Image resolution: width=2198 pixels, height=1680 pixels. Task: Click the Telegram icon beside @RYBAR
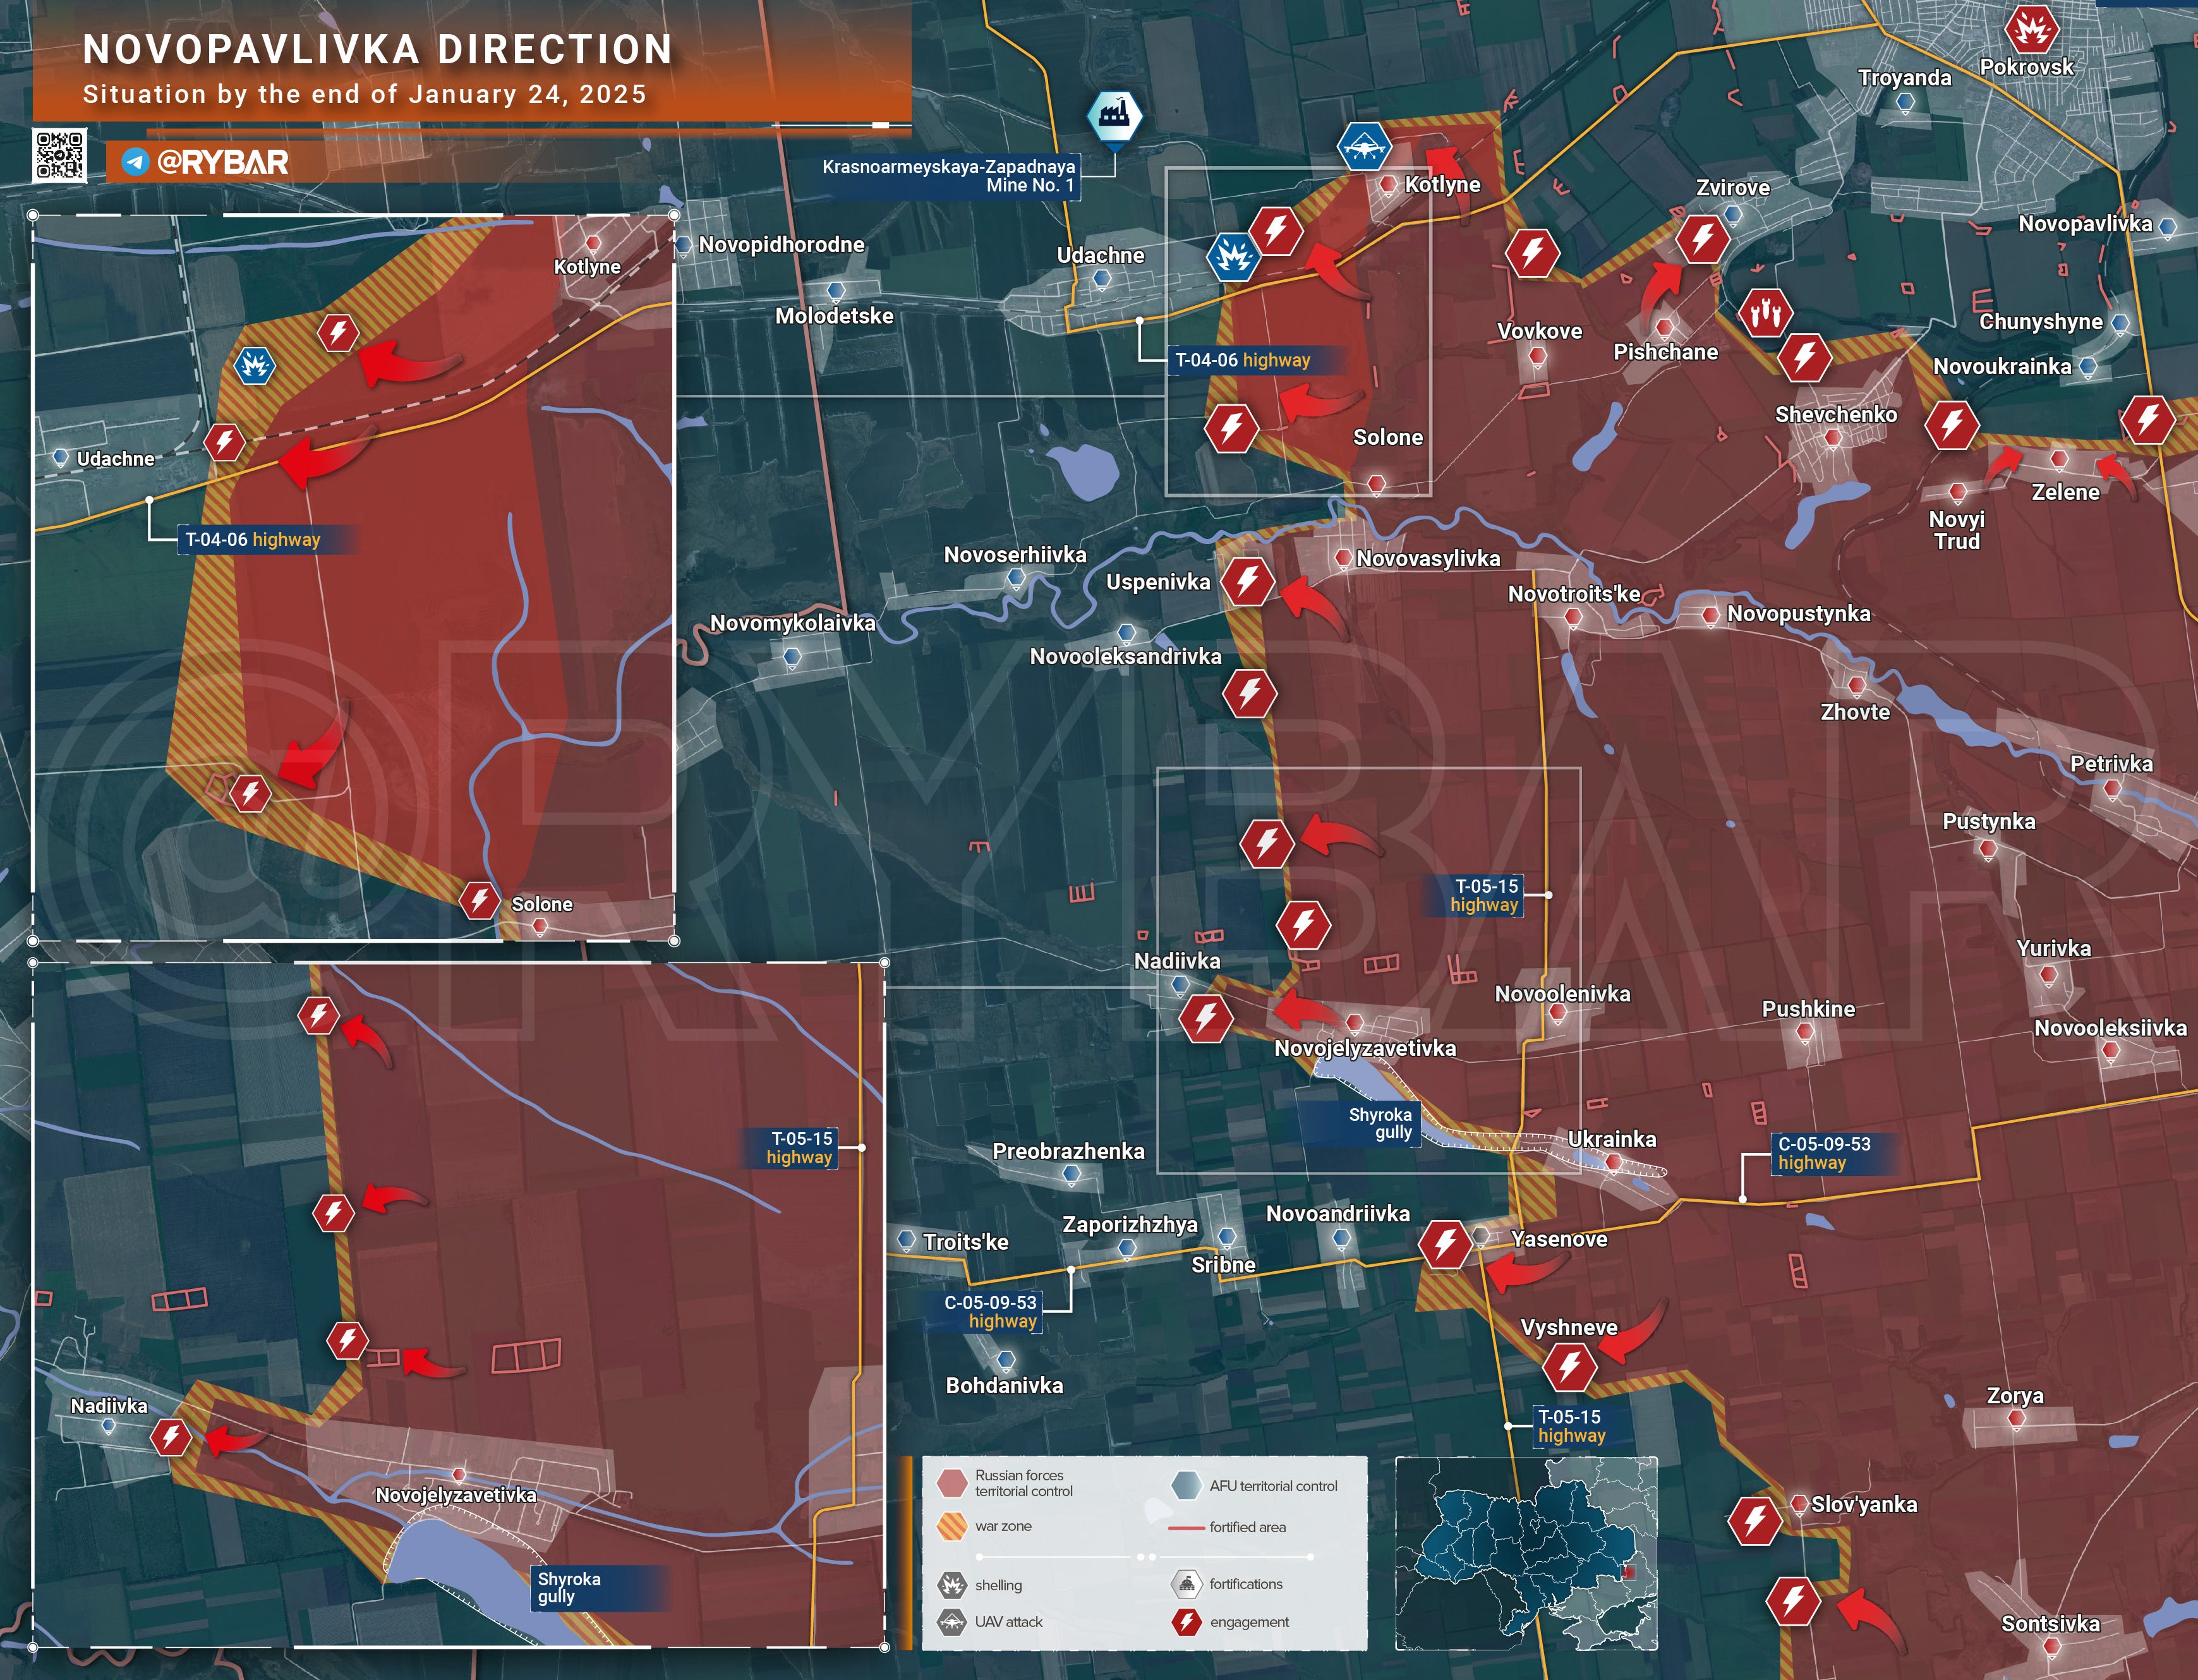tap(135, 162)
